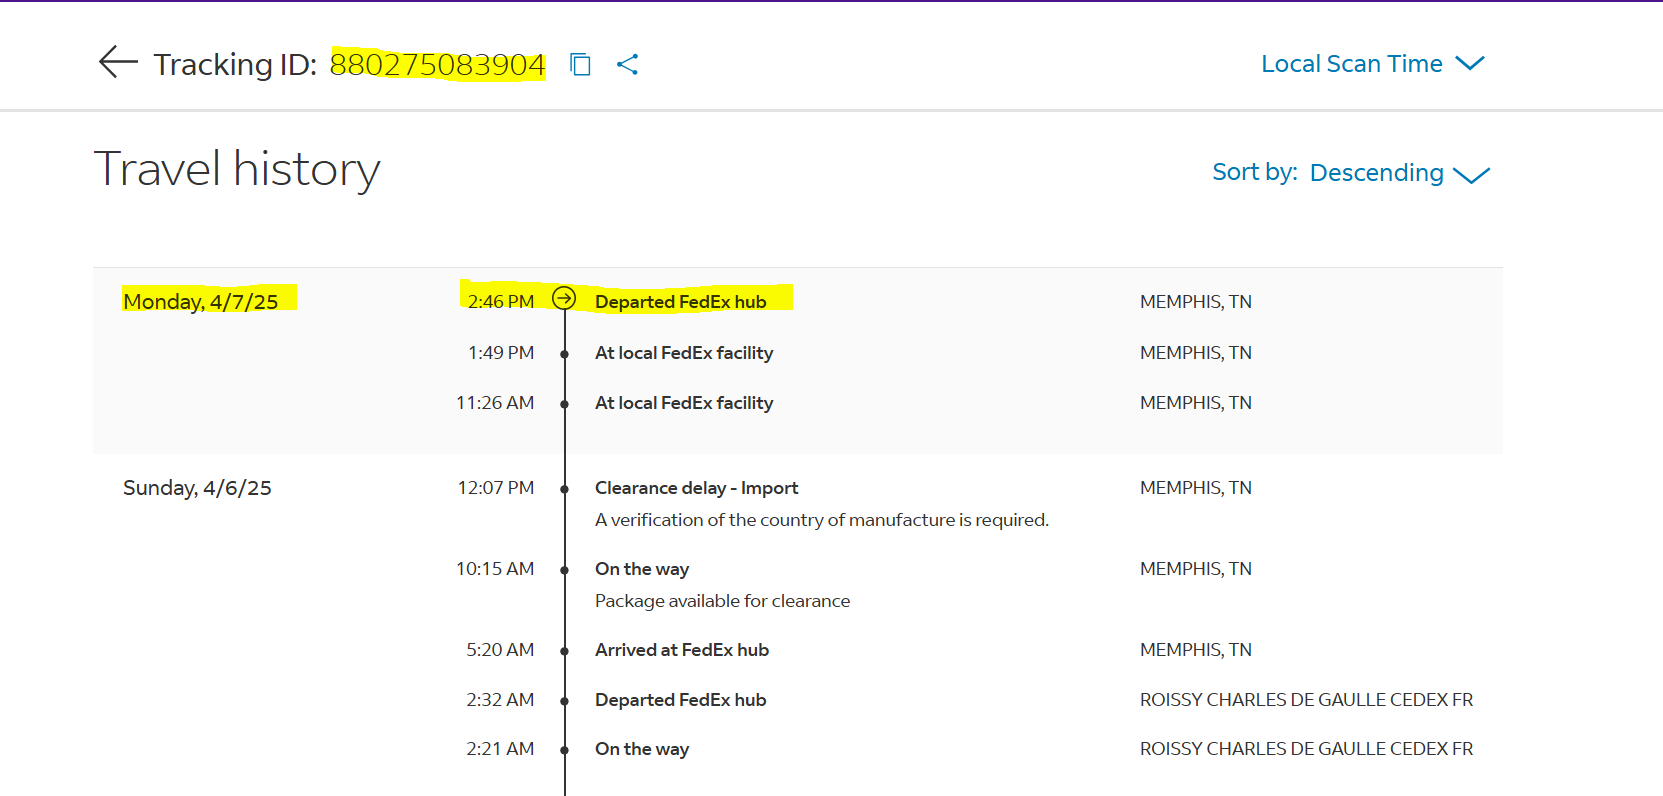Click the 11:26 AM At local FedEx facility entry
Image resolution: width=1663 pixels, height=796 pixels.
[684, 402]
